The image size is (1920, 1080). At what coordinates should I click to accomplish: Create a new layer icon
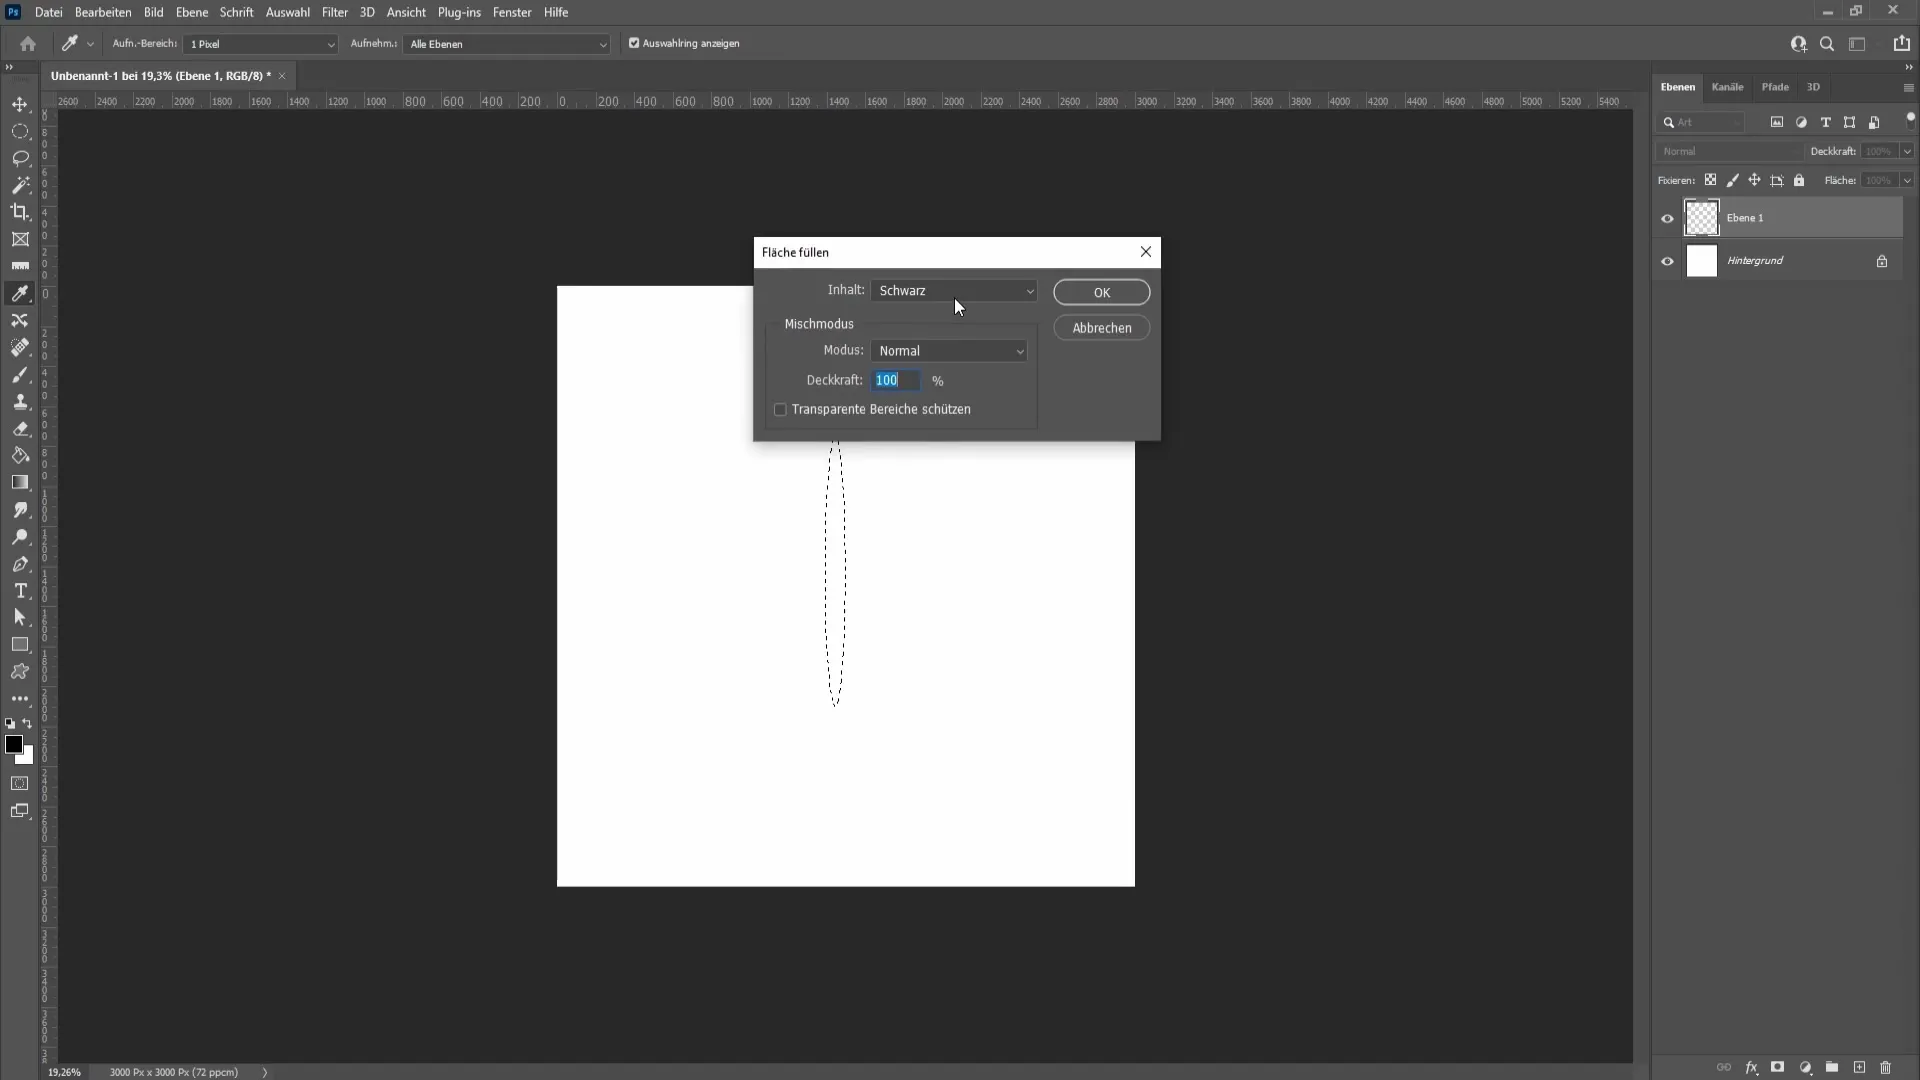pos(1859,1068)
